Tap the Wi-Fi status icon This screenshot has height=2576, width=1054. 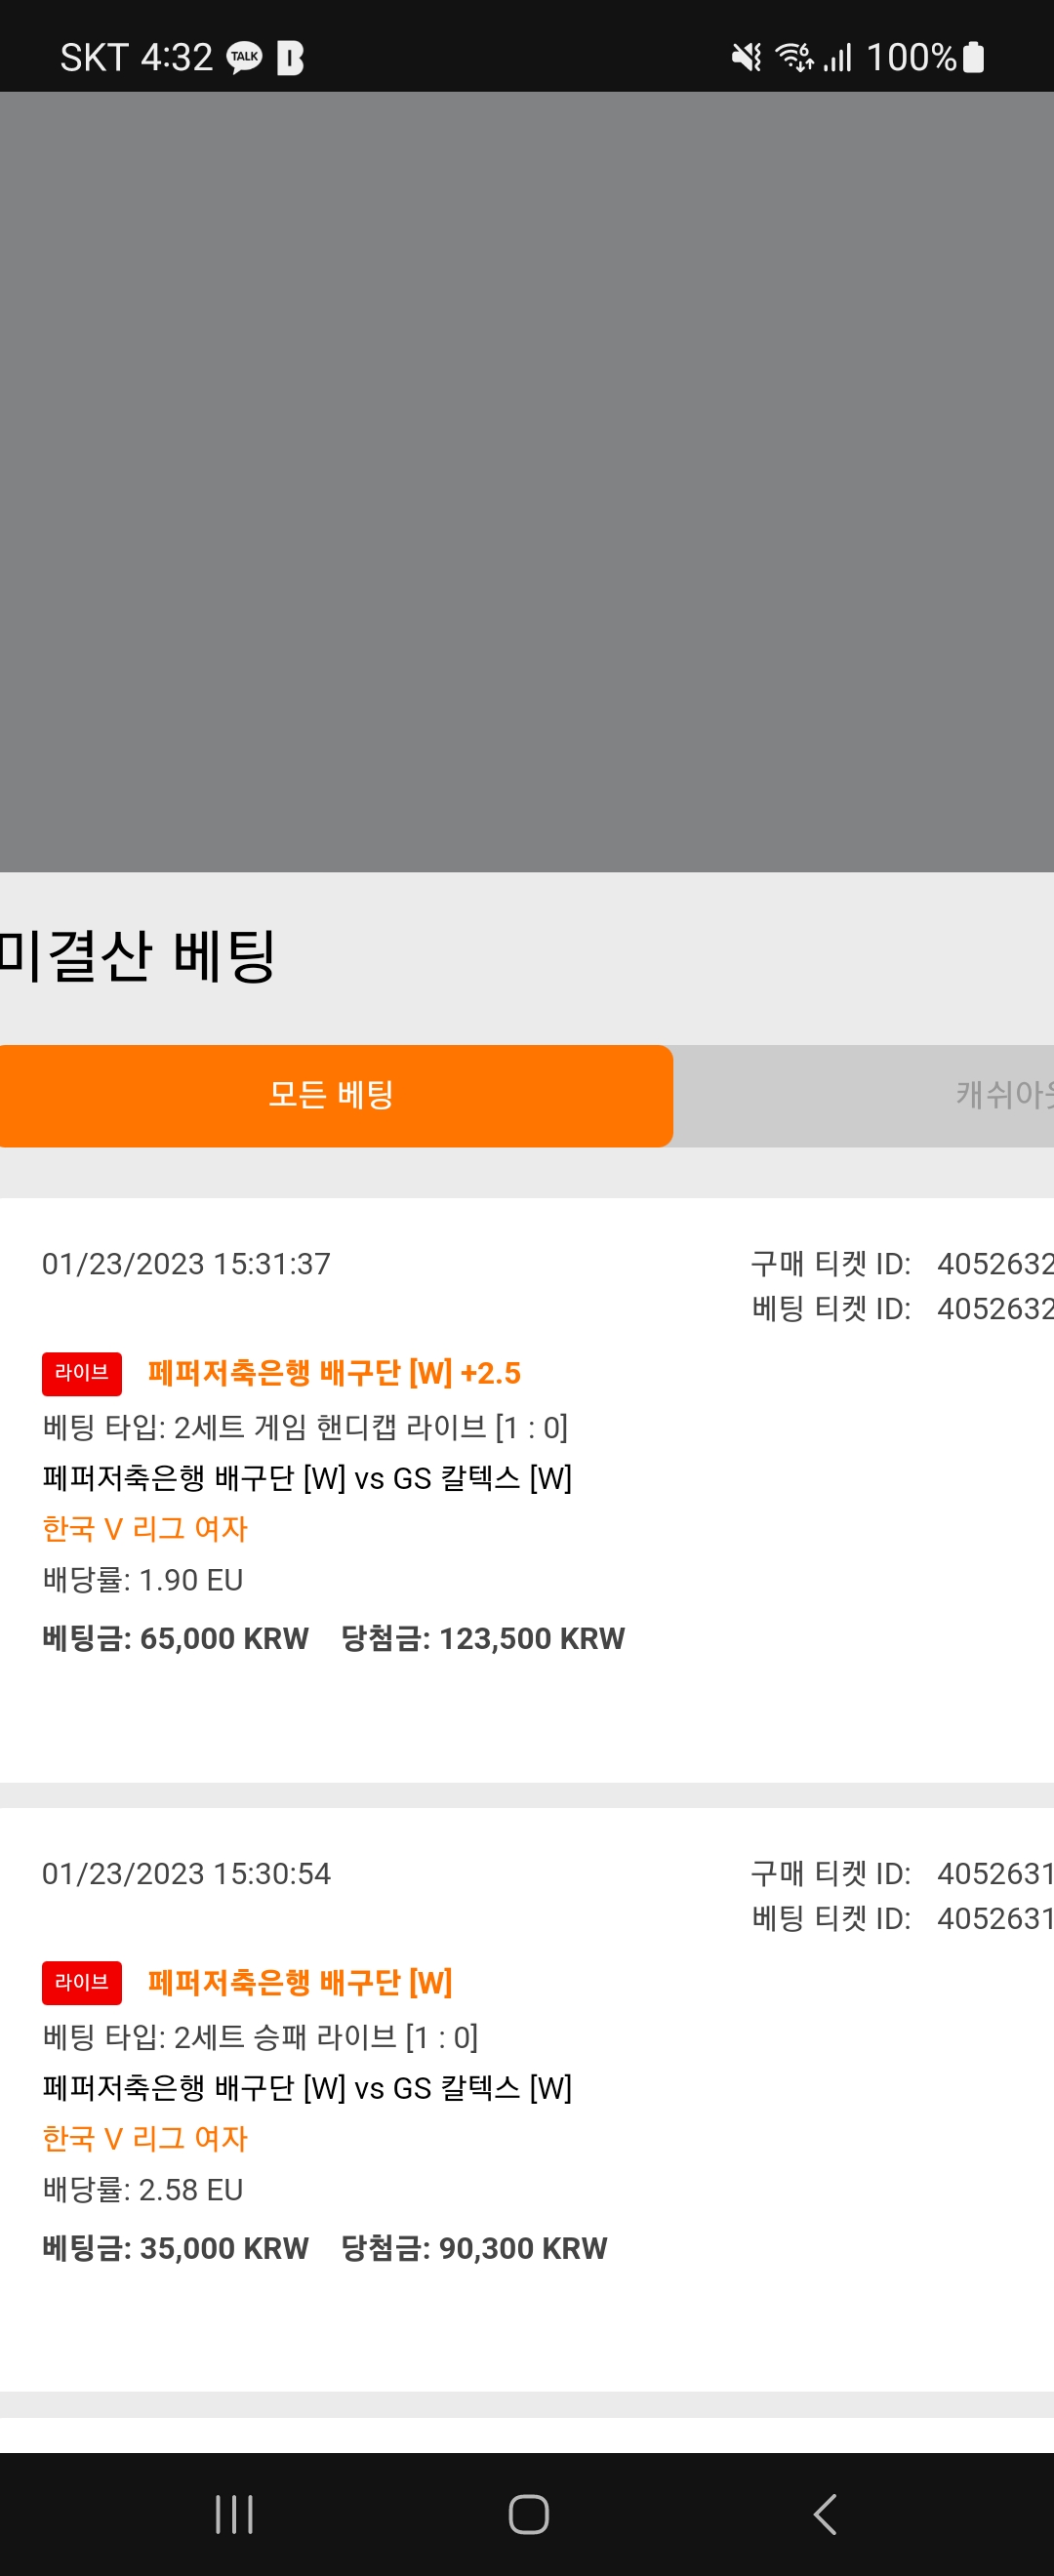795,58
